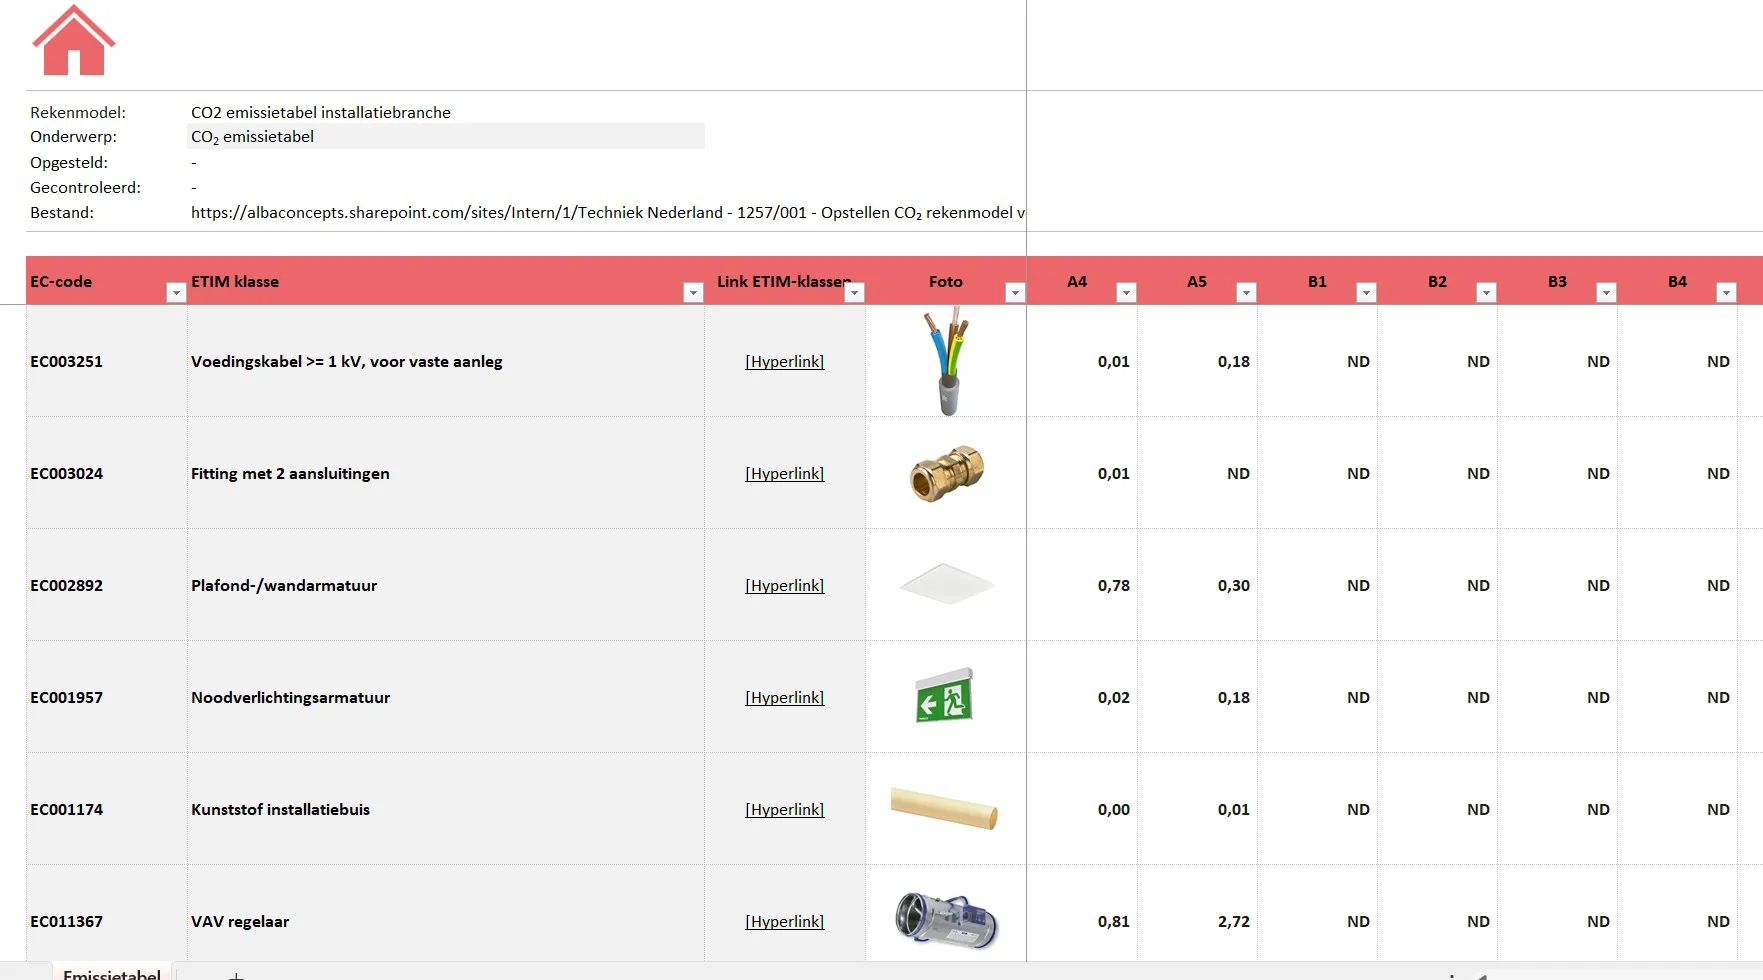Select cell EC001957
1763x980 pixels.
coord(106,698)
